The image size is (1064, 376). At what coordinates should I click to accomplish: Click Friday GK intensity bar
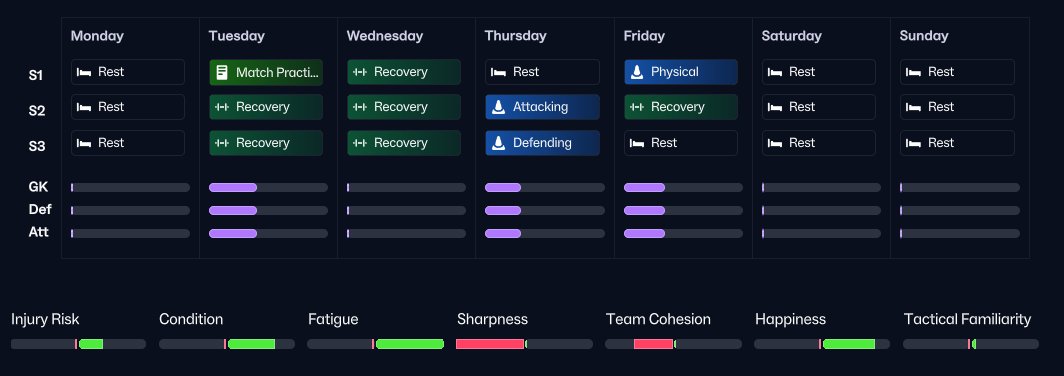683,187
